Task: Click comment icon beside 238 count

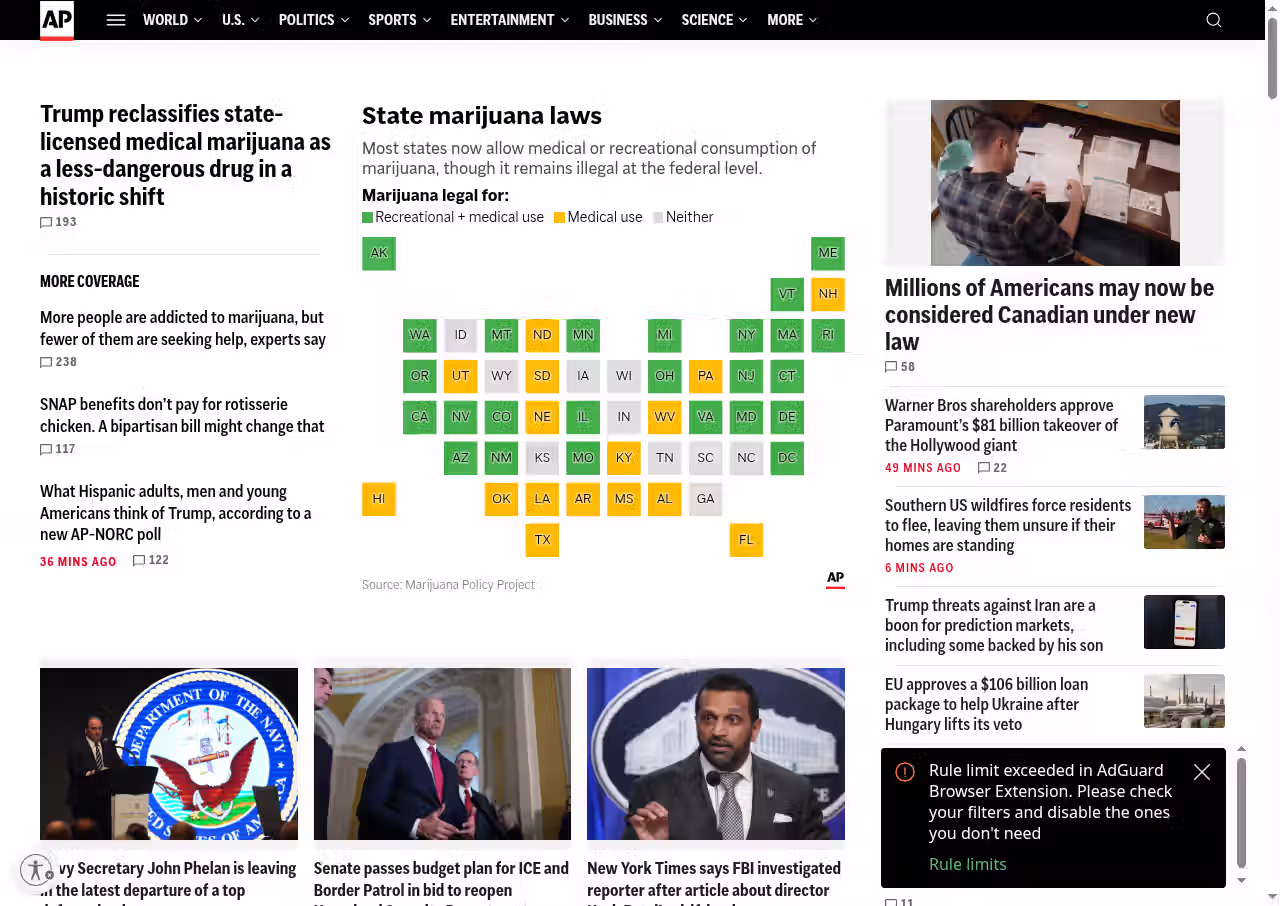Action: [x=46, y=362]
